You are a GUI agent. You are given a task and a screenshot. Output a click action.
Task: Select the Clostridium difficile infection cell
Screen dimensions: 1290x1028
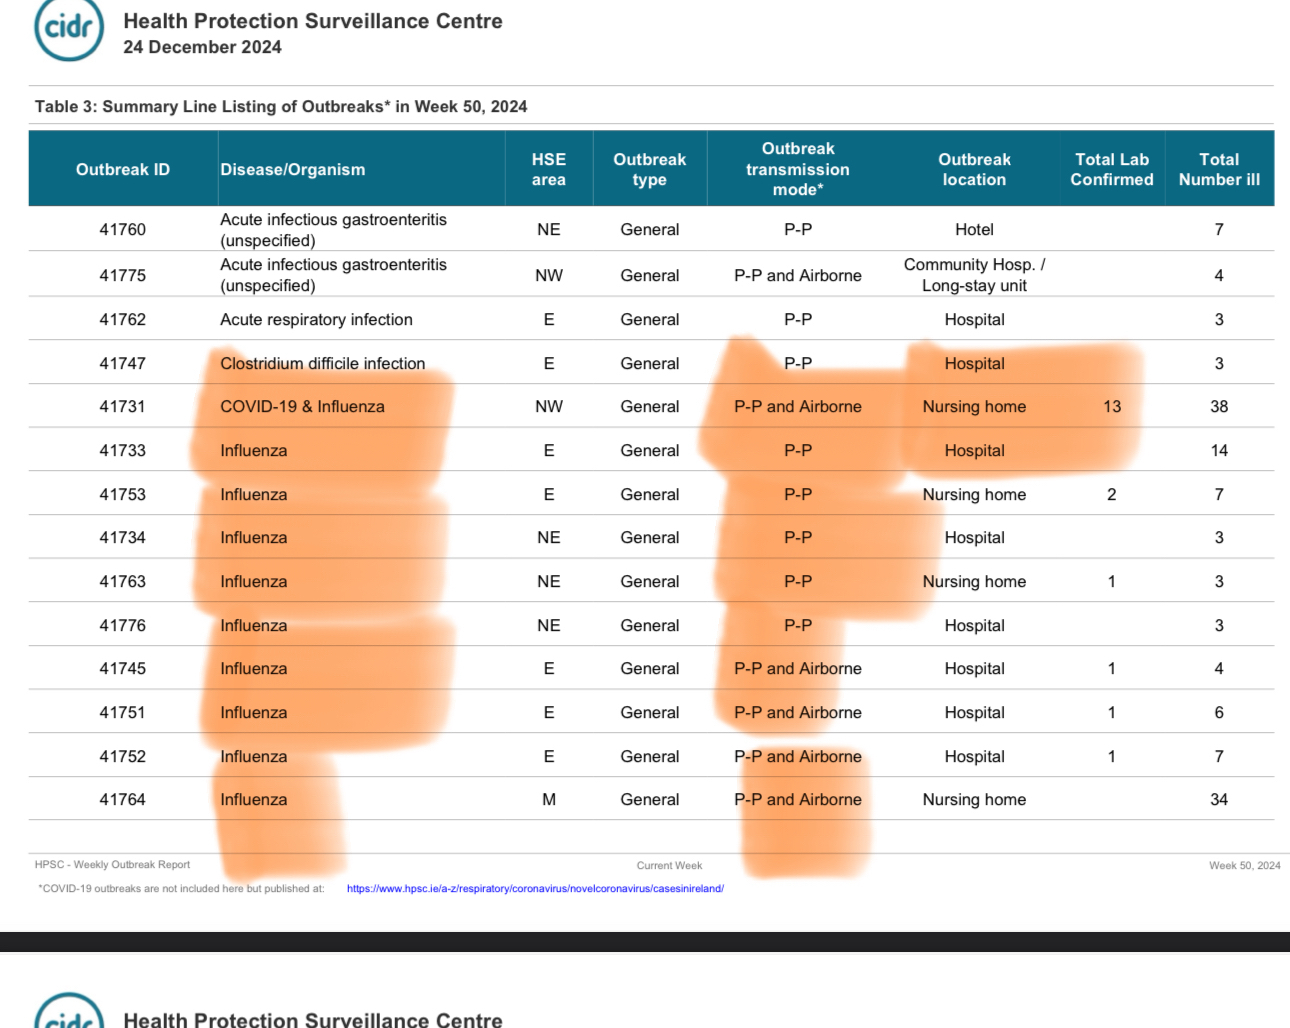coord(323,363)
